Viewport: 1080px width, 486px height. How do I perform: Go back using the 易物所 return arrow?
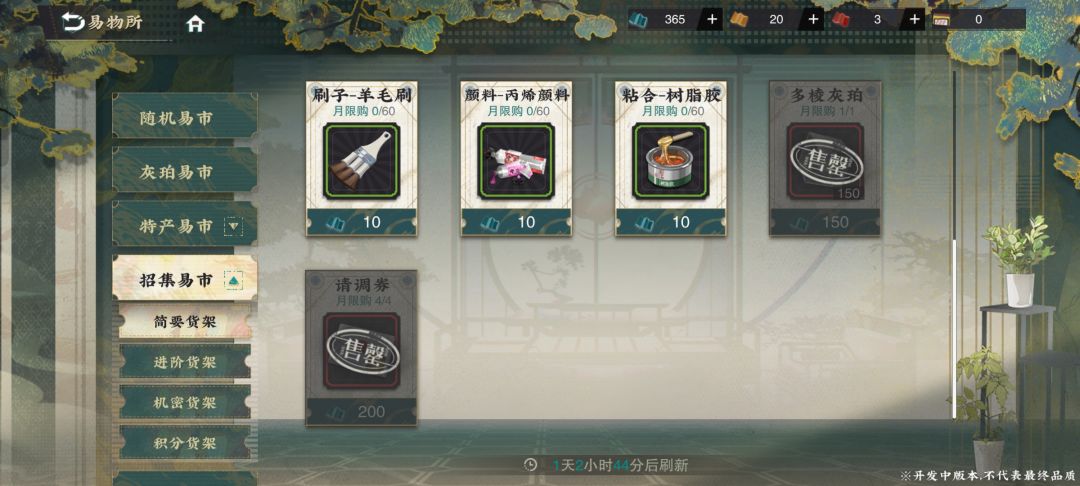pos(72,23)
